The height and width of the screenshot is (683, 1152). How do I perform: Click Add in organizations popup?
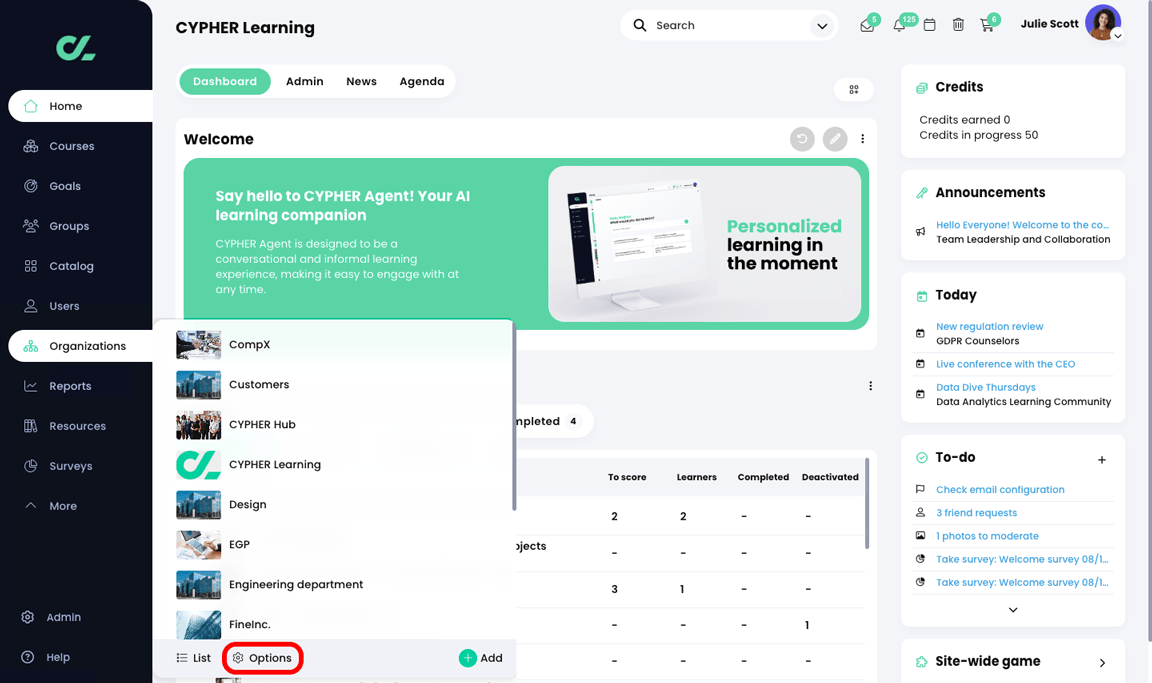pyautogui.click(x=480, y=658)
